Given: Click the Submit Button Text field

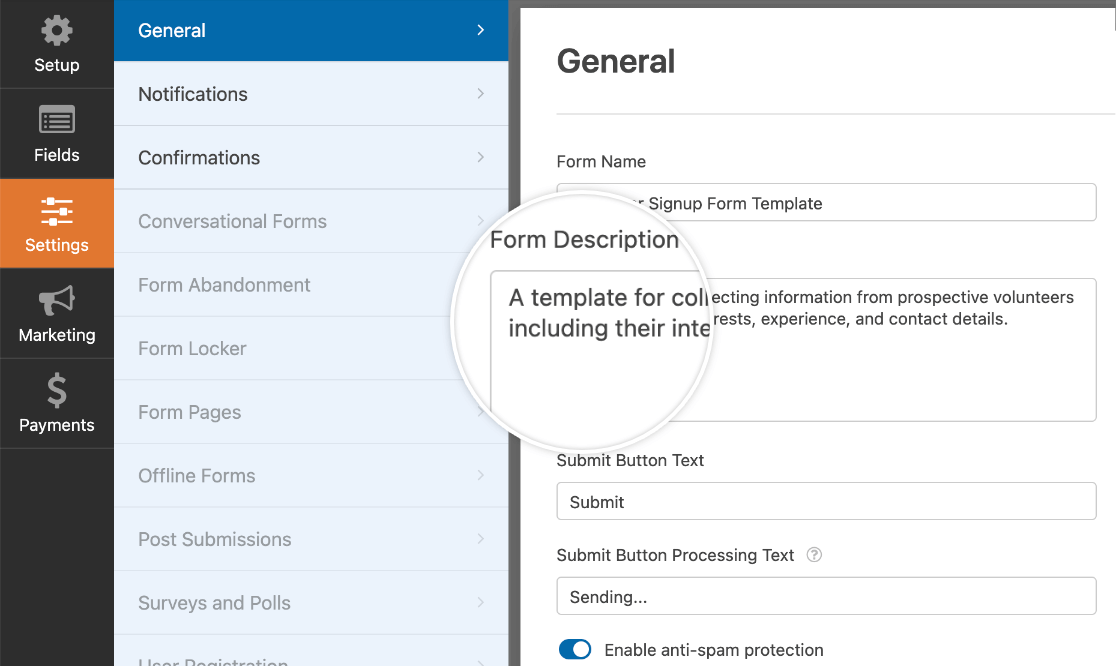Looking at the screenshot, I should (x=826, y=501).
